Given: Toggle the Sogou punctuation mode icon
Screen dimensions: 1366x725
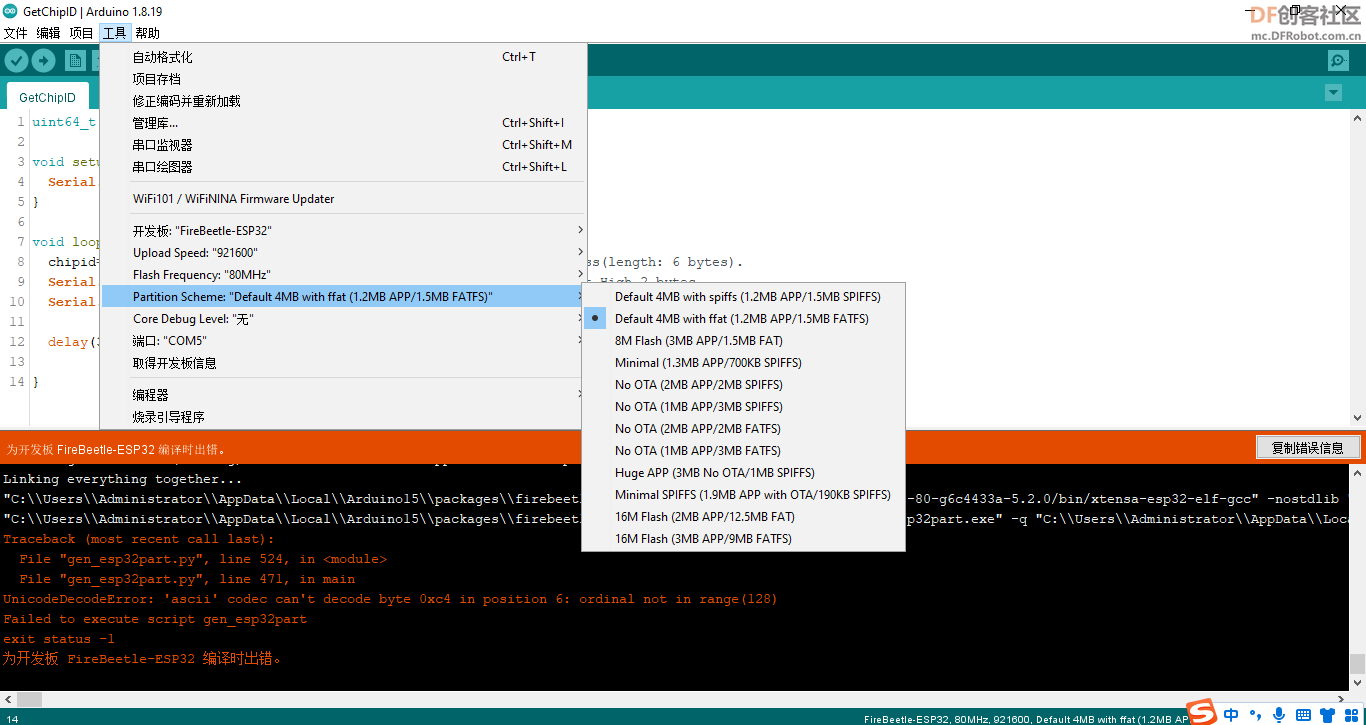Looking at the screenshot, I should tap(1254, 715).
